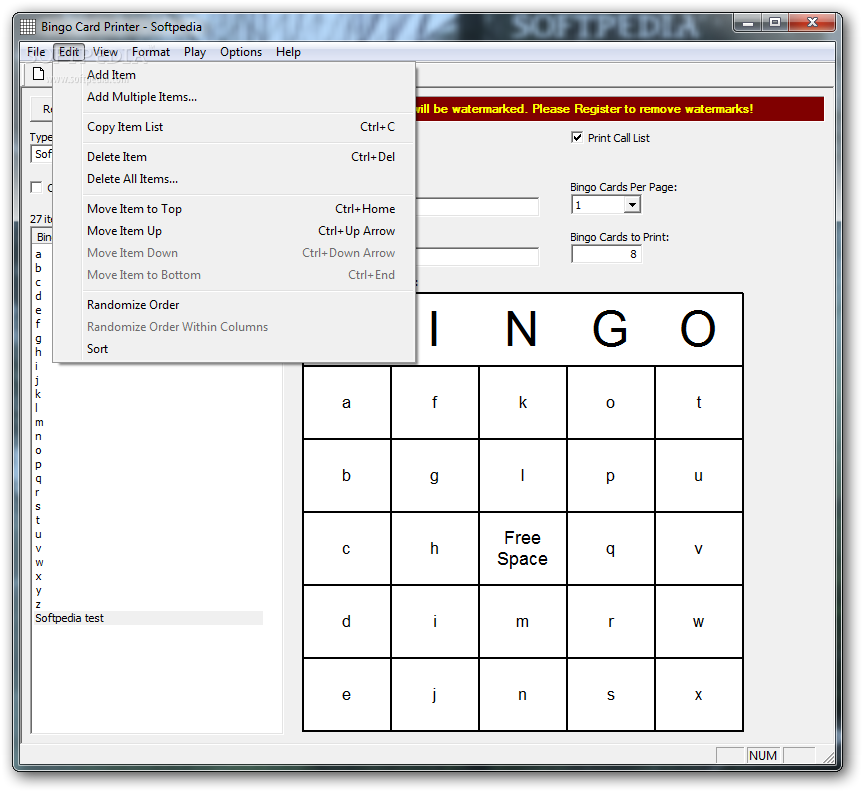
Task: Click the NUM status bar indicator
Action: 763,755
